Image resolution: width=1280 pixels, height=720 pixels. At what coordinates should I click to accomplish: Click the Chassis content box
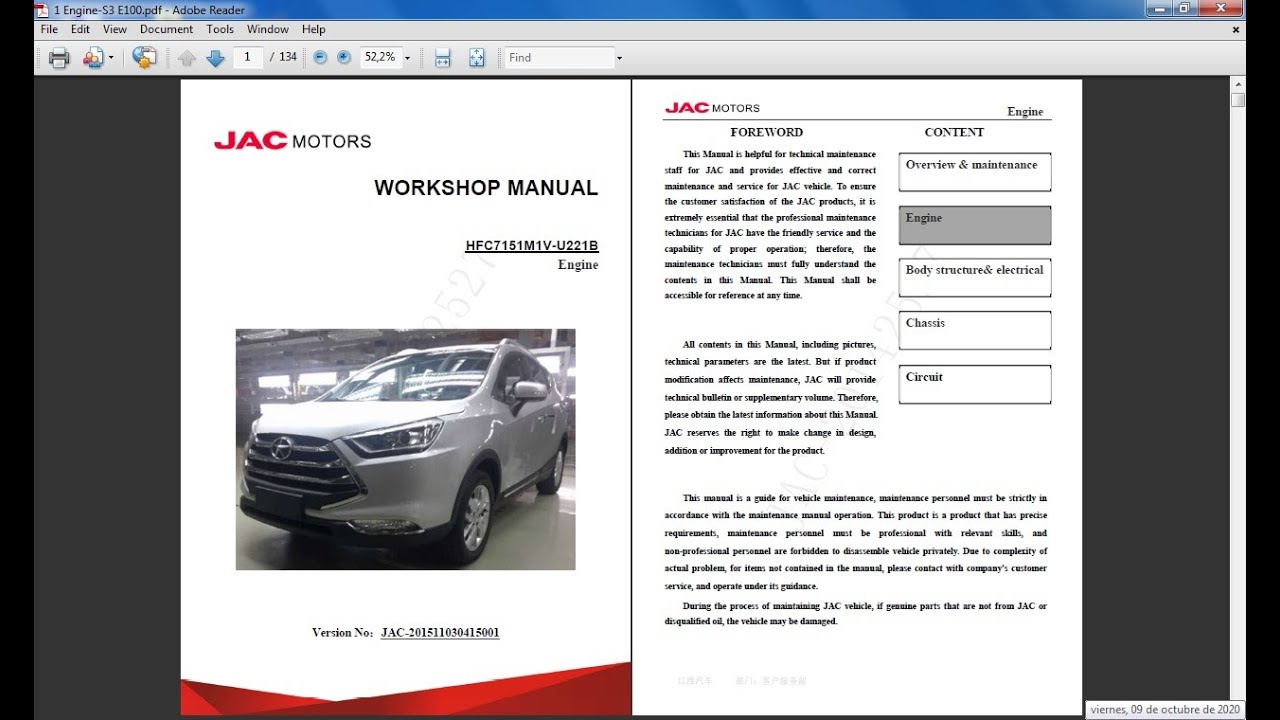pyautogui.click(x=975, y=330)
